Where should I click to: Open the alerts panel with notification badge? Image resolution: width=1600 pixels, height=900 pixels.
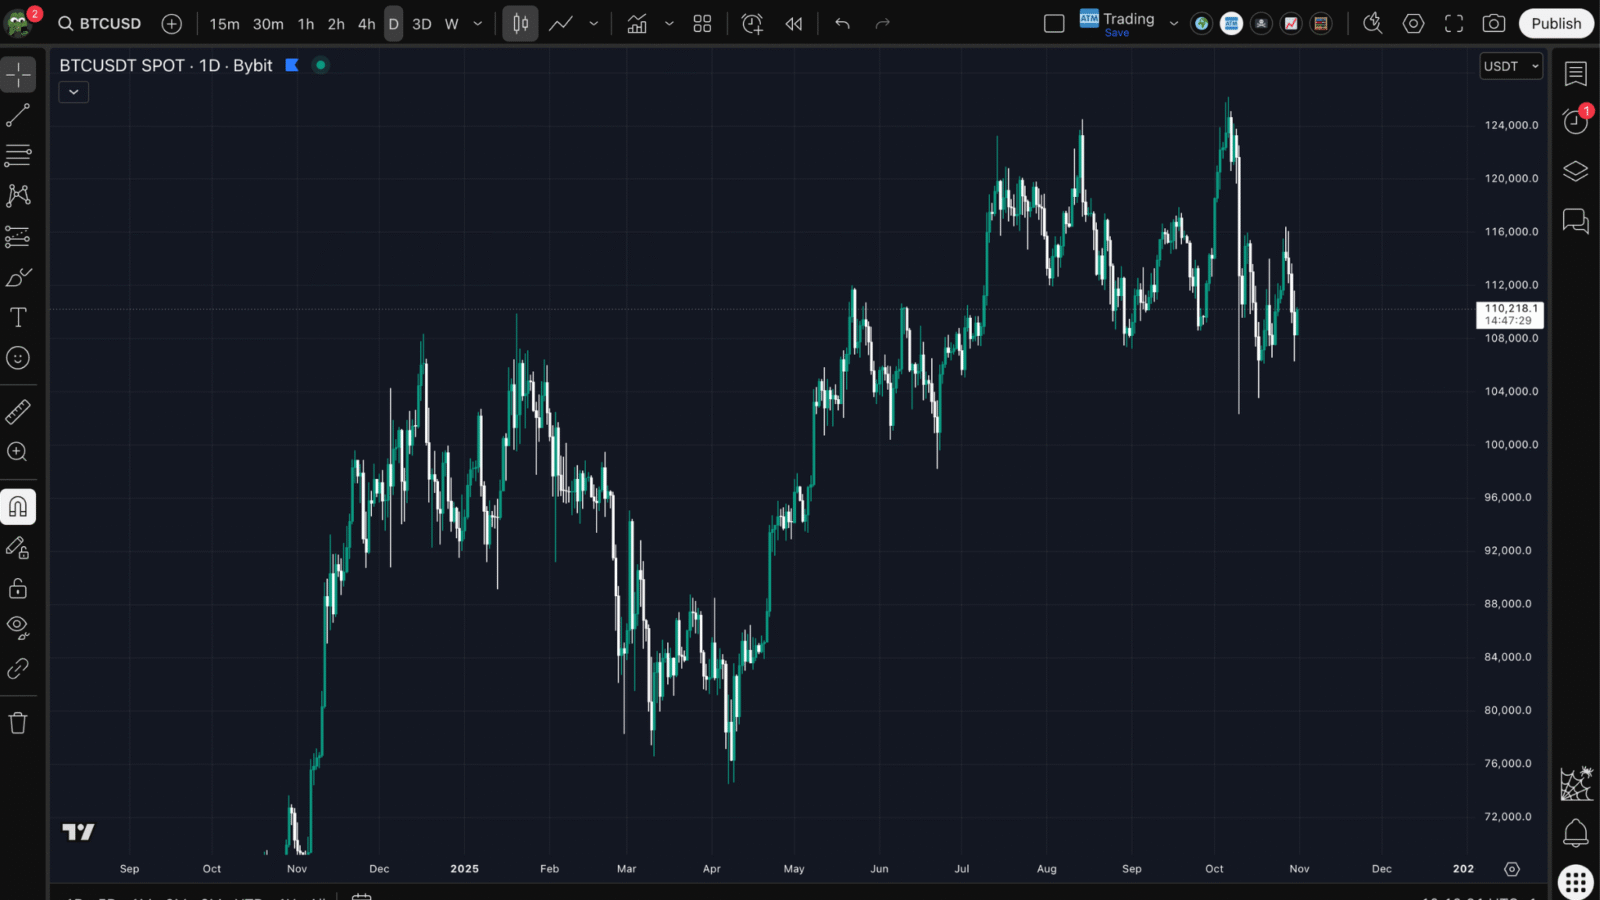coord(1575,122)
